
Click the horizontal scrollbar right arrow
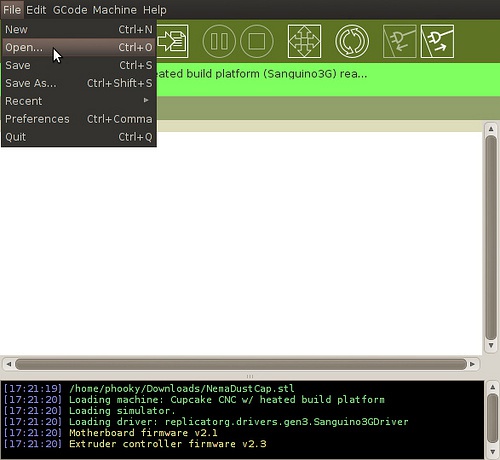coord(472,364)
